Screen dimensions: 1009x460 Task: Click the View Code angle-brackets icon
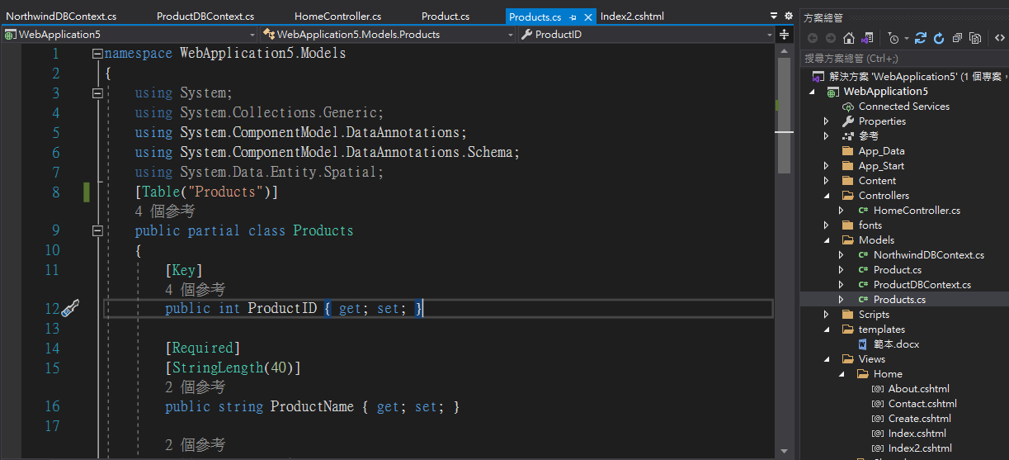[999, 38]
